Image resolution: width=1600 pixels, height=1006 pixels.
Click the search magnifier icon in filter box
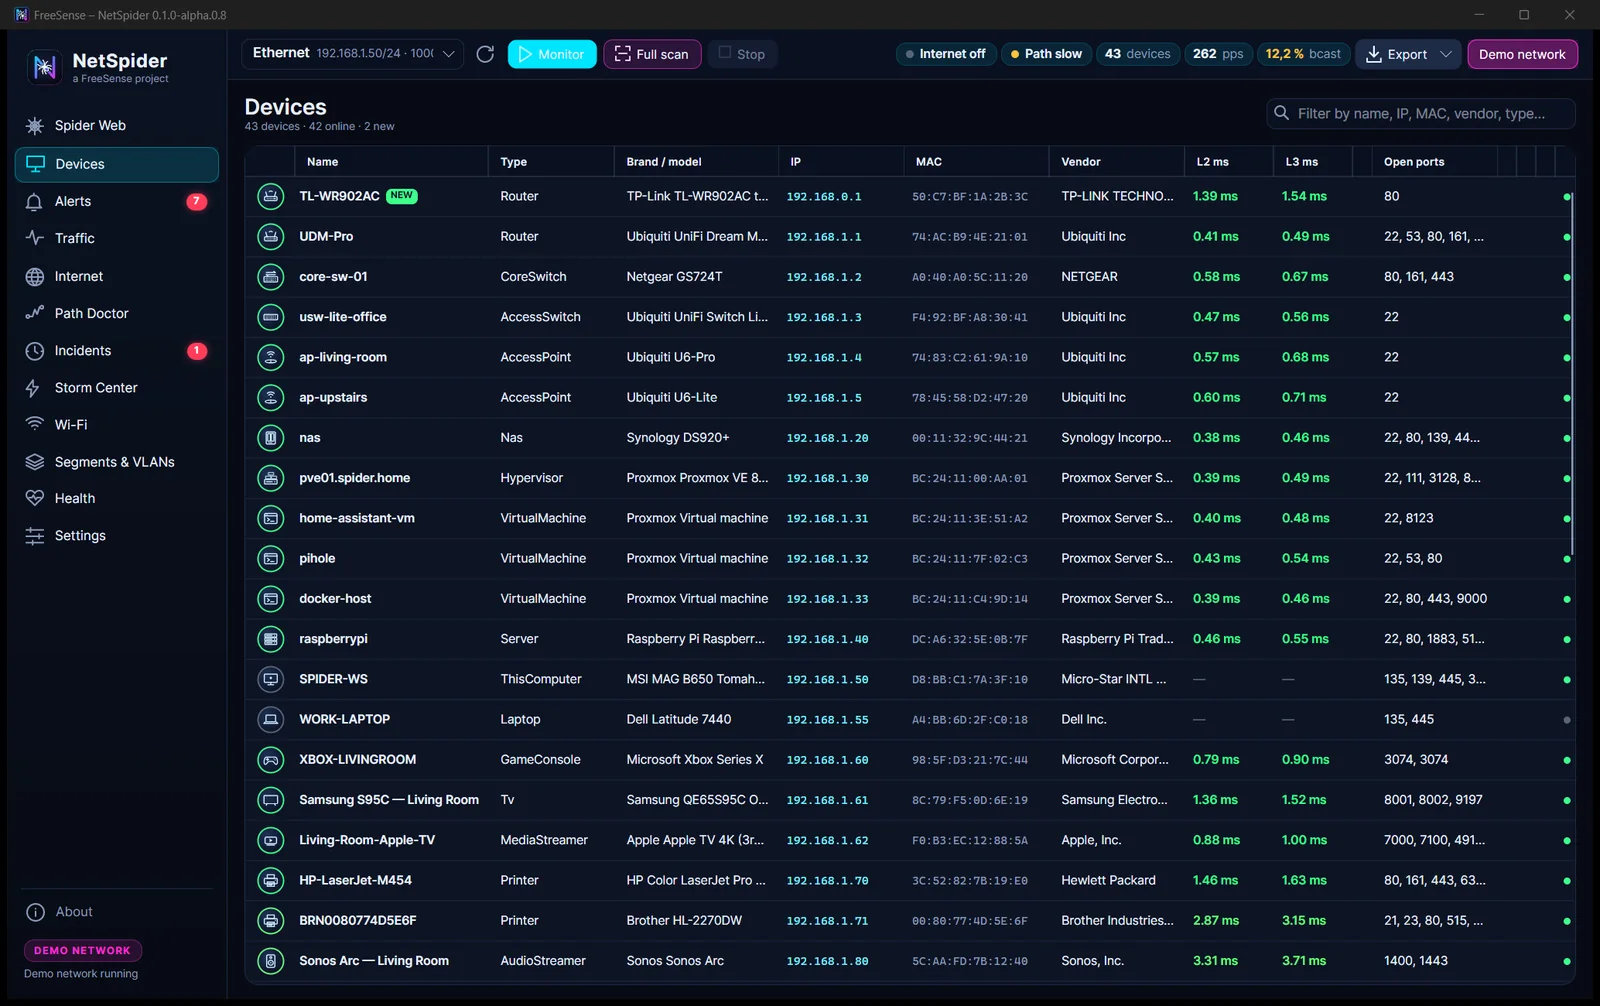coord(1281,113)
